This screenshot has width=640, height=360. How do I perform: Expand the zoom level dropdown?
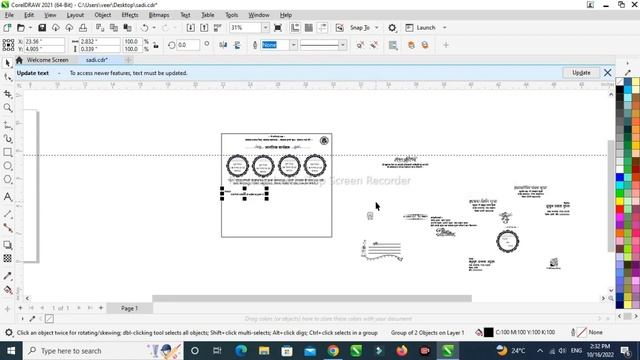[265, 28]
